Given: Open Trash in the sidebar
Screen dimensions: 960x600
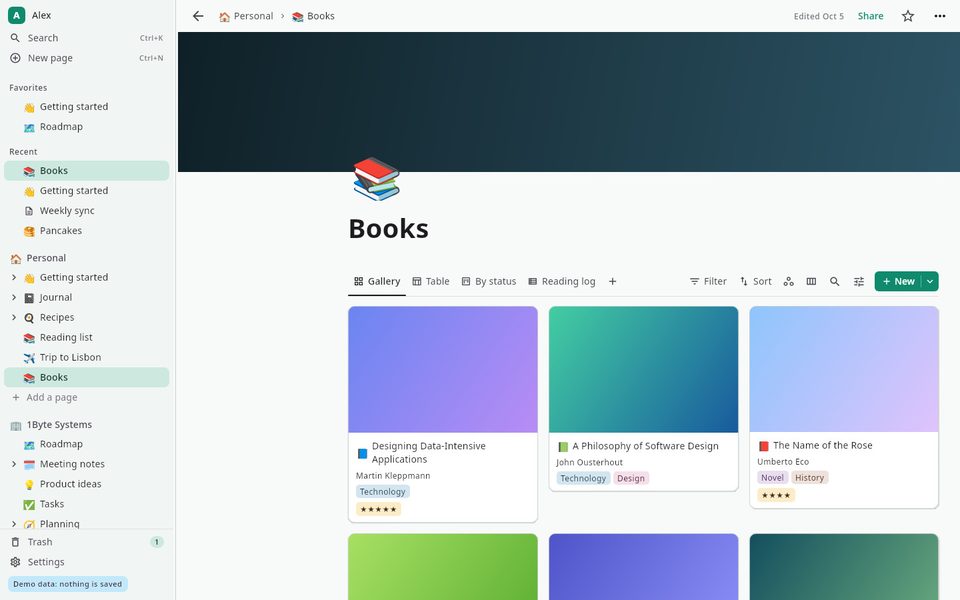Looking at the screenshot, I should 87,542.
